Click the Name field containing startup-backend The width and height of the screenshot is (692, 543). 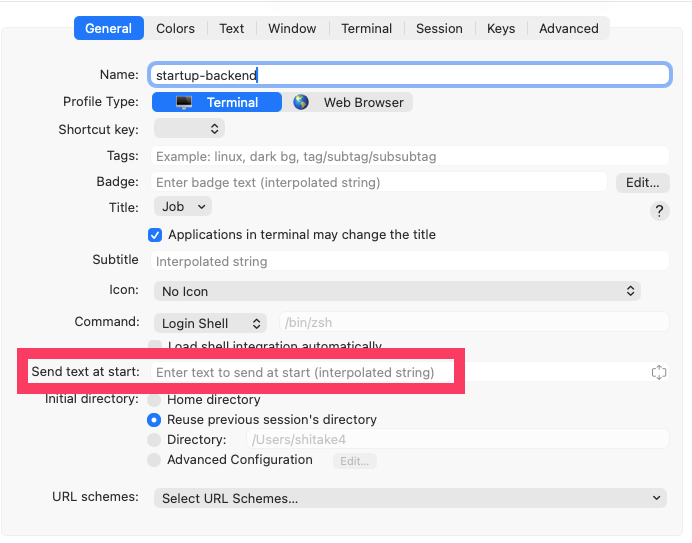tap(410, 75)
